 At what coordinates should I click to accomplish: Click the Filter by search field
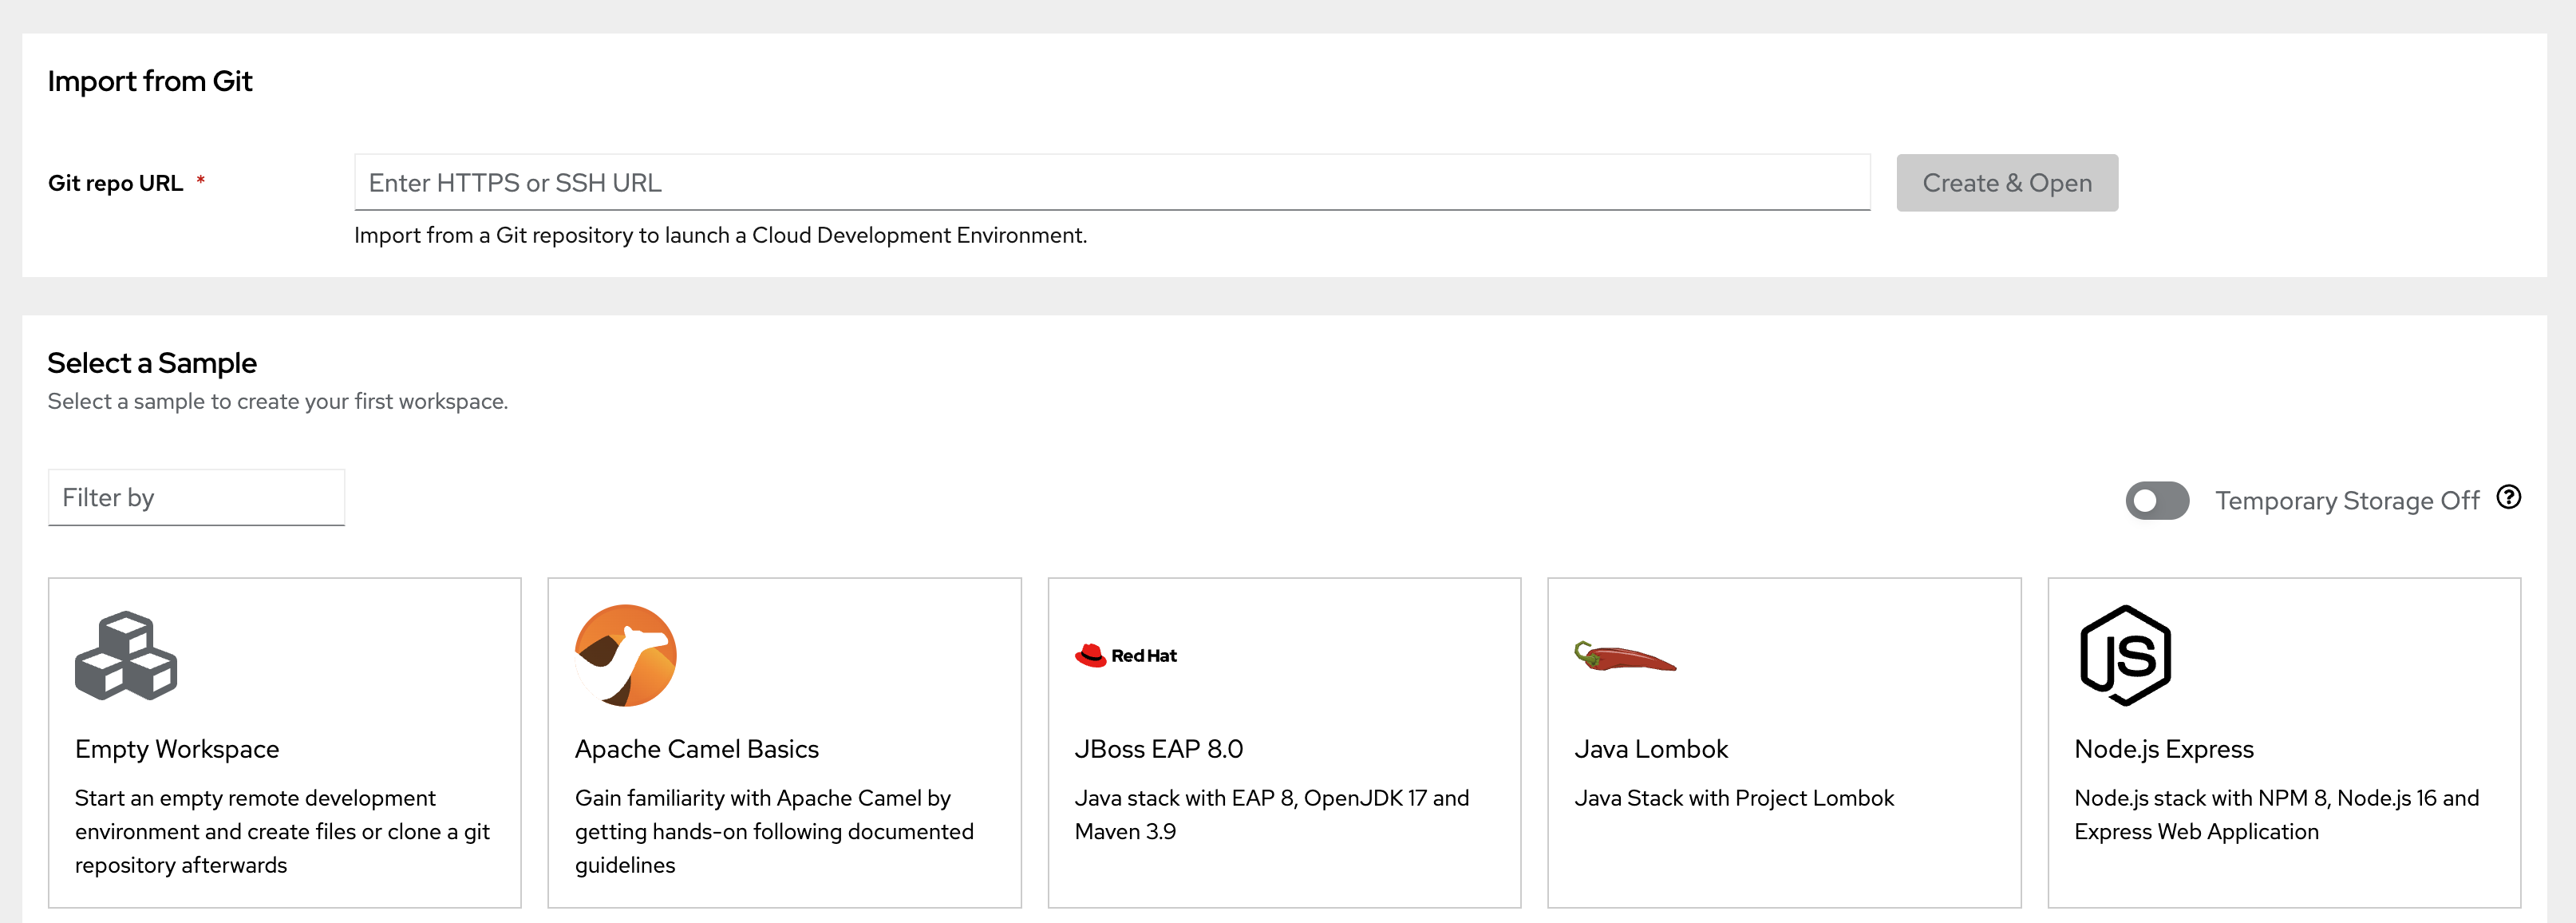coord(197,498)
